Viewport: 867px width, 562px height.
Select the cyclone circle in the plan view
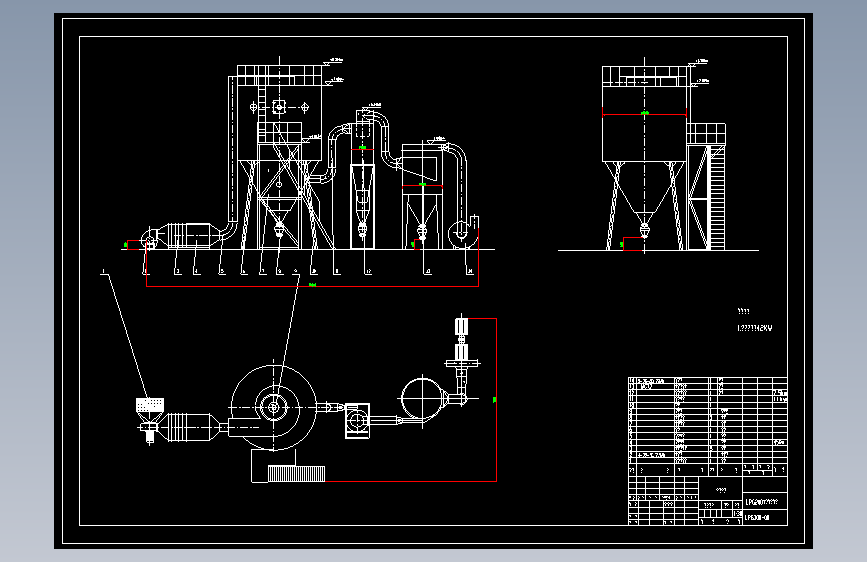[422, 398]
